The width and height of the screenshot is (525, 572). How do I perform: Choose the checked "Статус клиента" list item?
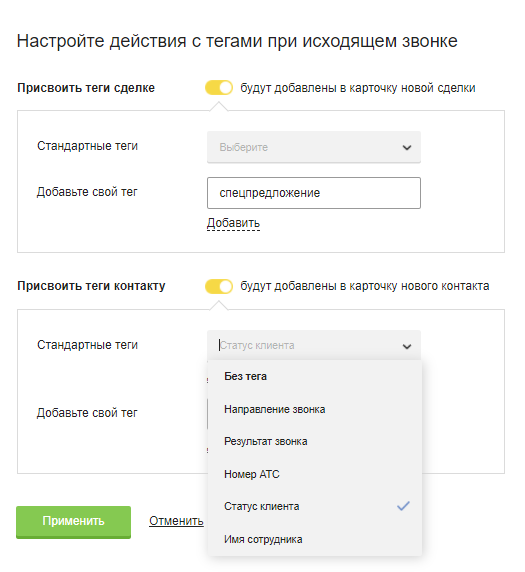point(314,506)
